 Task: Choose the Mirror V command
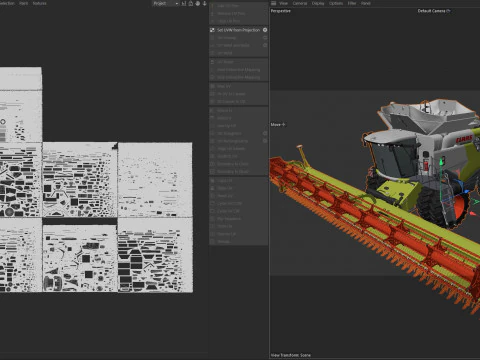[238, 118]
